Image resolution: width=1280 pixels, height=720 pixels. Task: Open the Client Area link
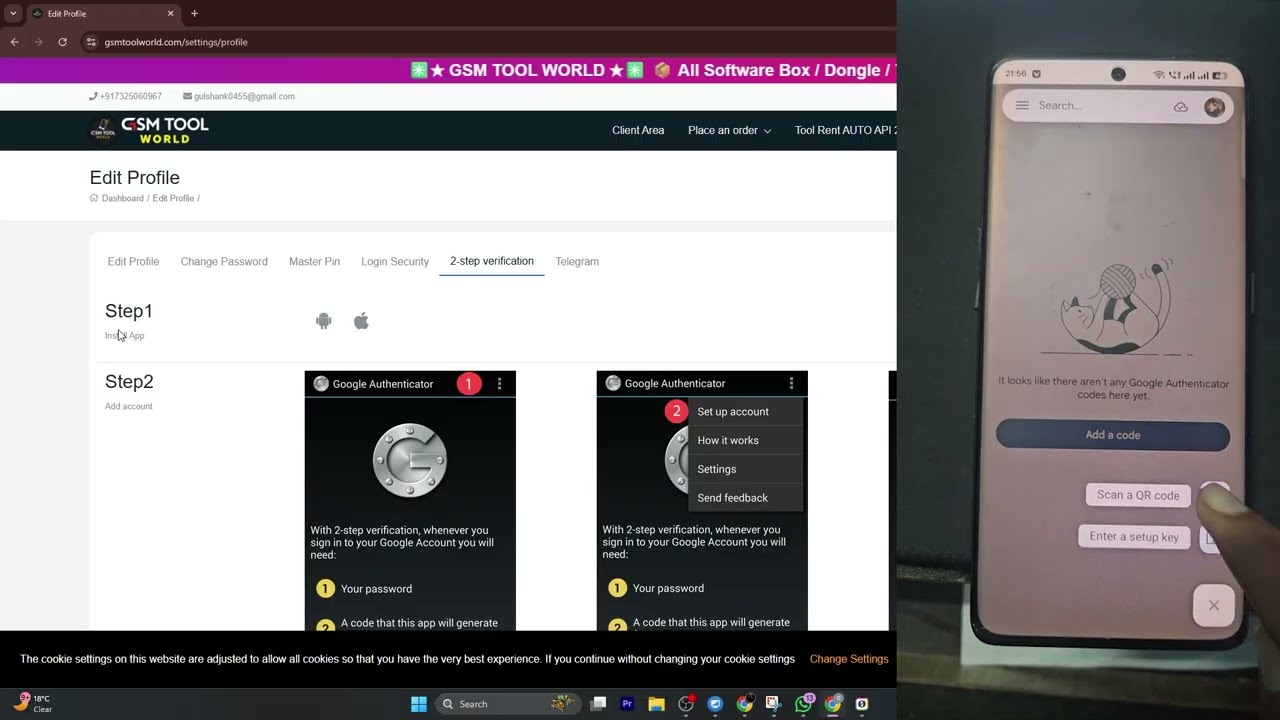coord(638,130)
